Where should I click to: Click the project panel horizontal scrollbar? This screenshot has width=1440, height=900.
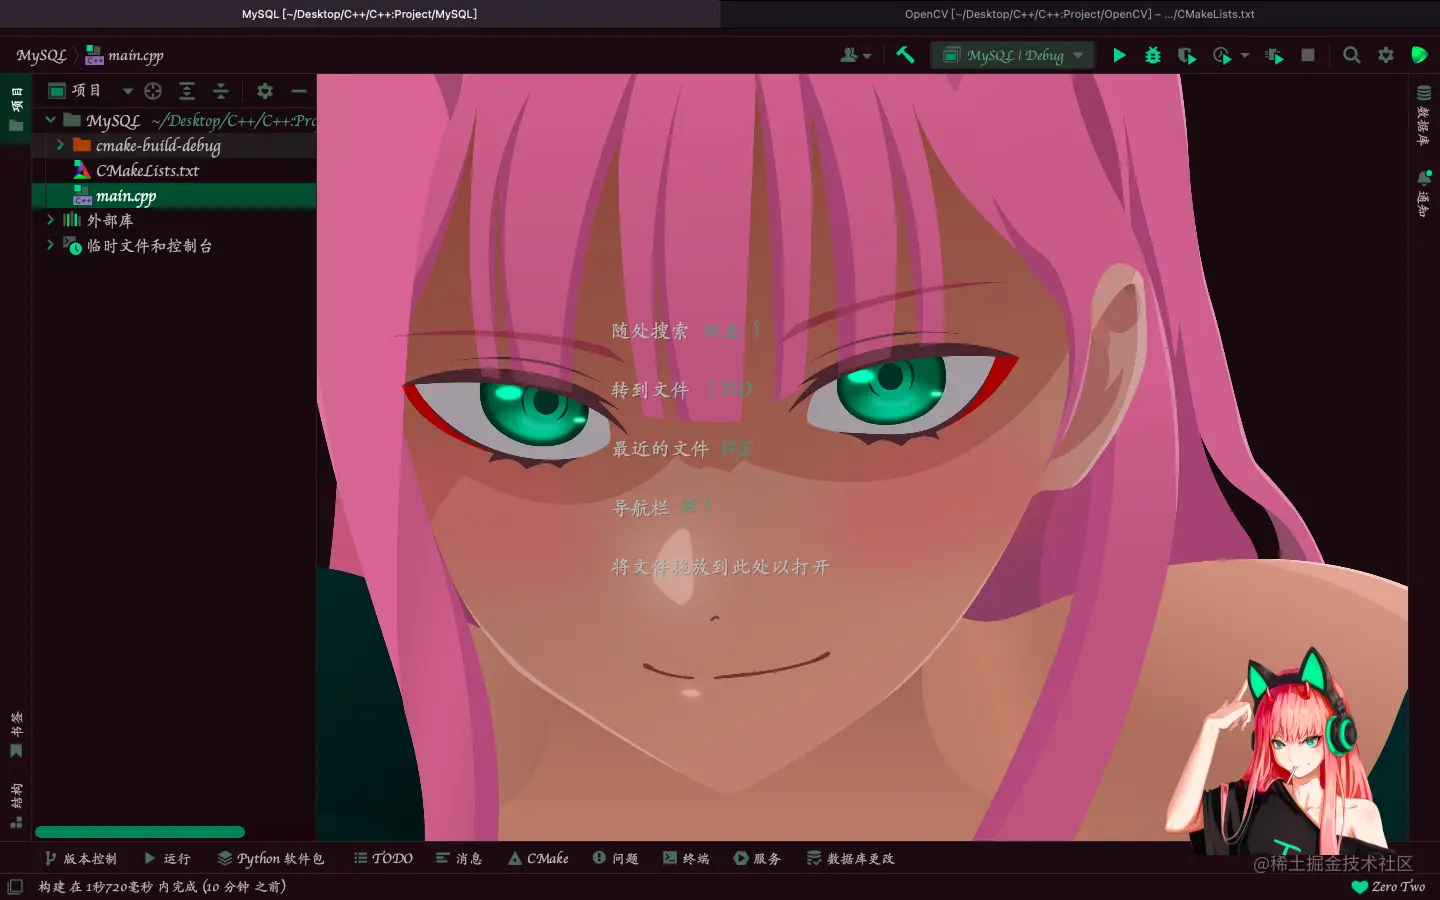[140, 832]
